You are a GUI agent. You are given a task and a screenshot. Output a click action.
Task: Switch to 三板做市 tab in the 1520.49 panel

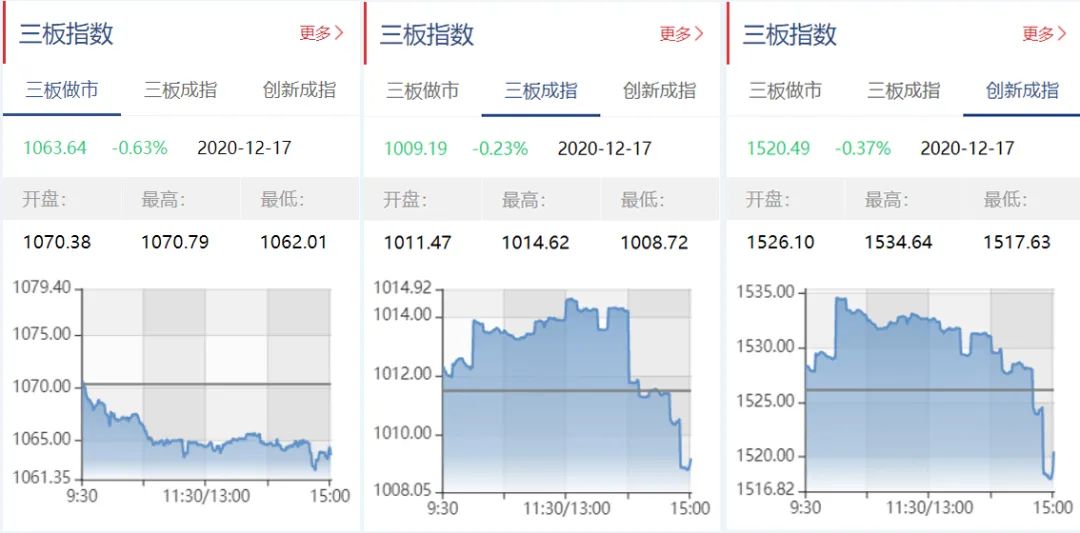(x=785, y=91)
